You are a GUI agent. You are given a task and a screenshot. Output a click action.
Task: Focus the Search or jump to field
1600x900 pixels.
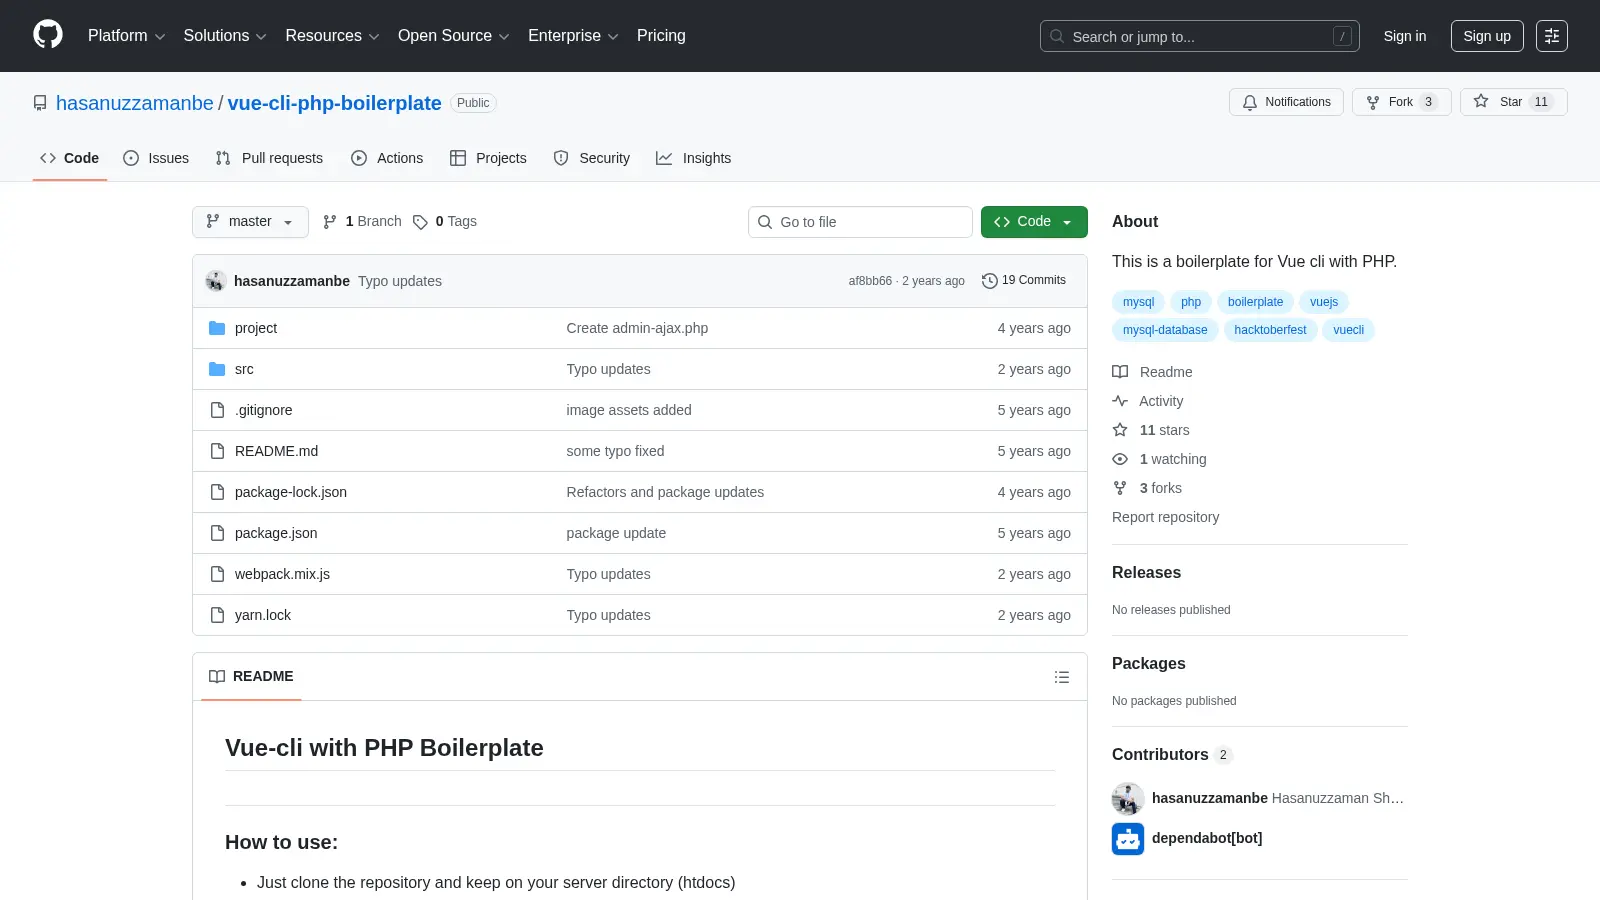[x=1200, y=36]
